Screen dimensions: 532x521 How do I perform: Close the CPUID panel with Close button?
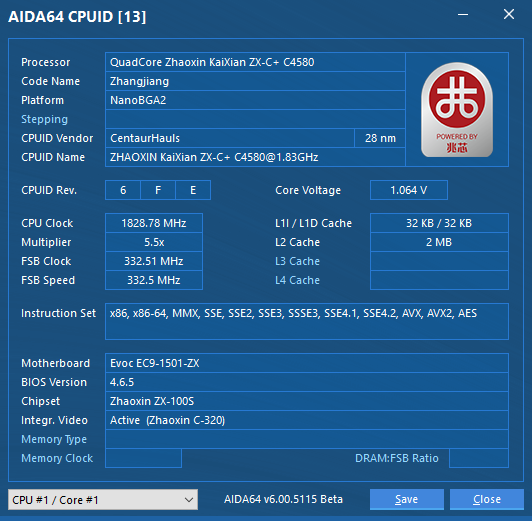click(x=487, y=499)
